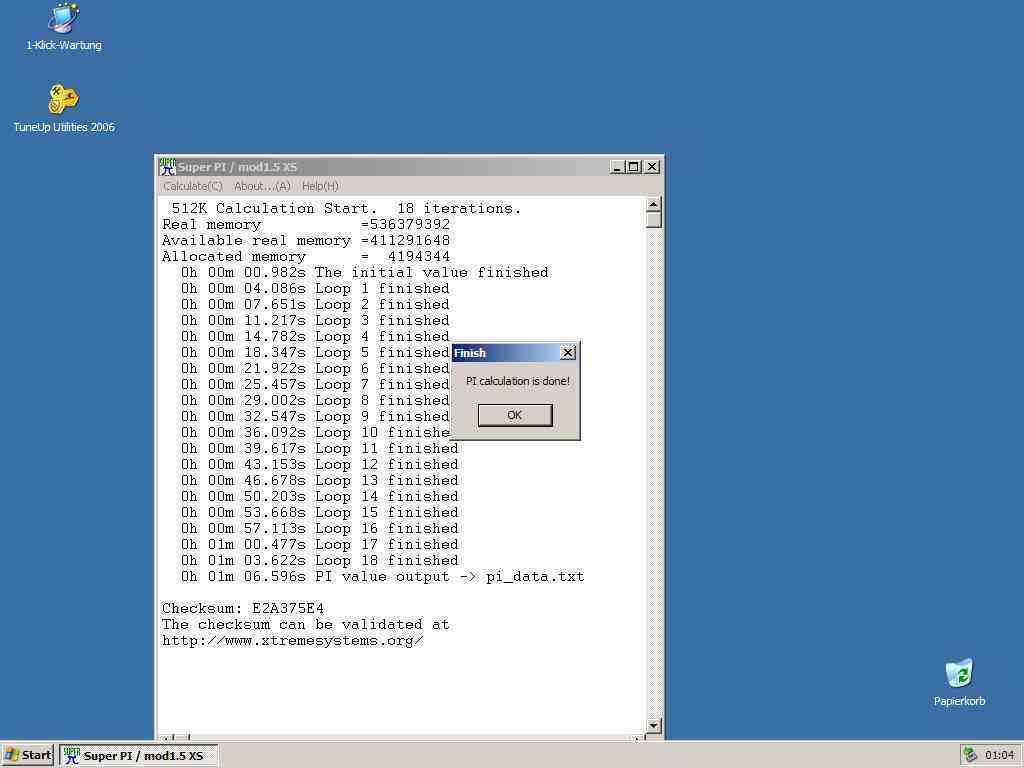
Task: Click the '512K Calculation Start' line
Action: pos(346,208)
